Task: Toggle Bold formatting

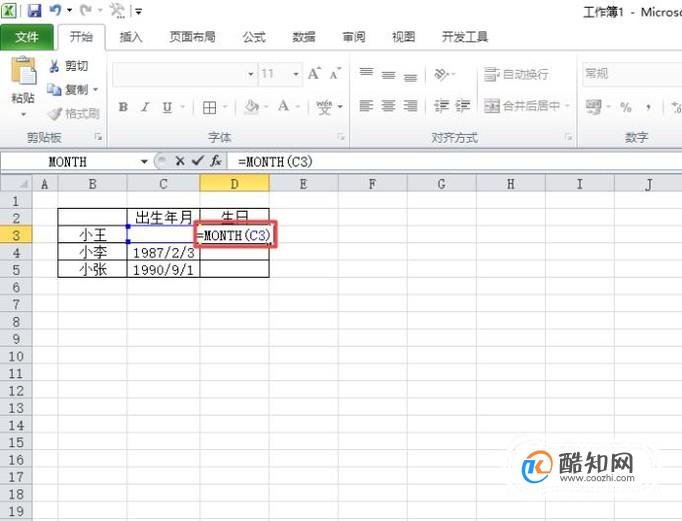Action: pyautogui.click(x=123, y=107)
